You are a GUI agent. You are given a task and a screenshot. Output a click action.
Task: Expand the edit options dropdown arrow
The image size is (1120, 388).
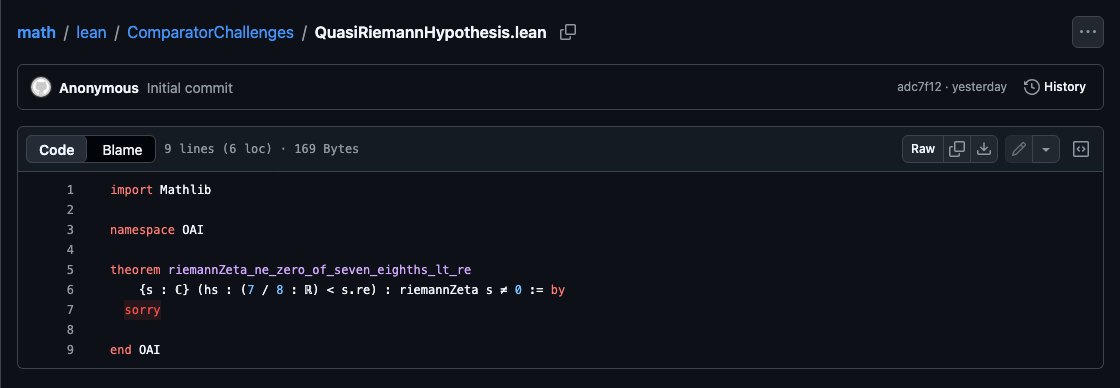pyautogui.click(x=1046, y=149)
